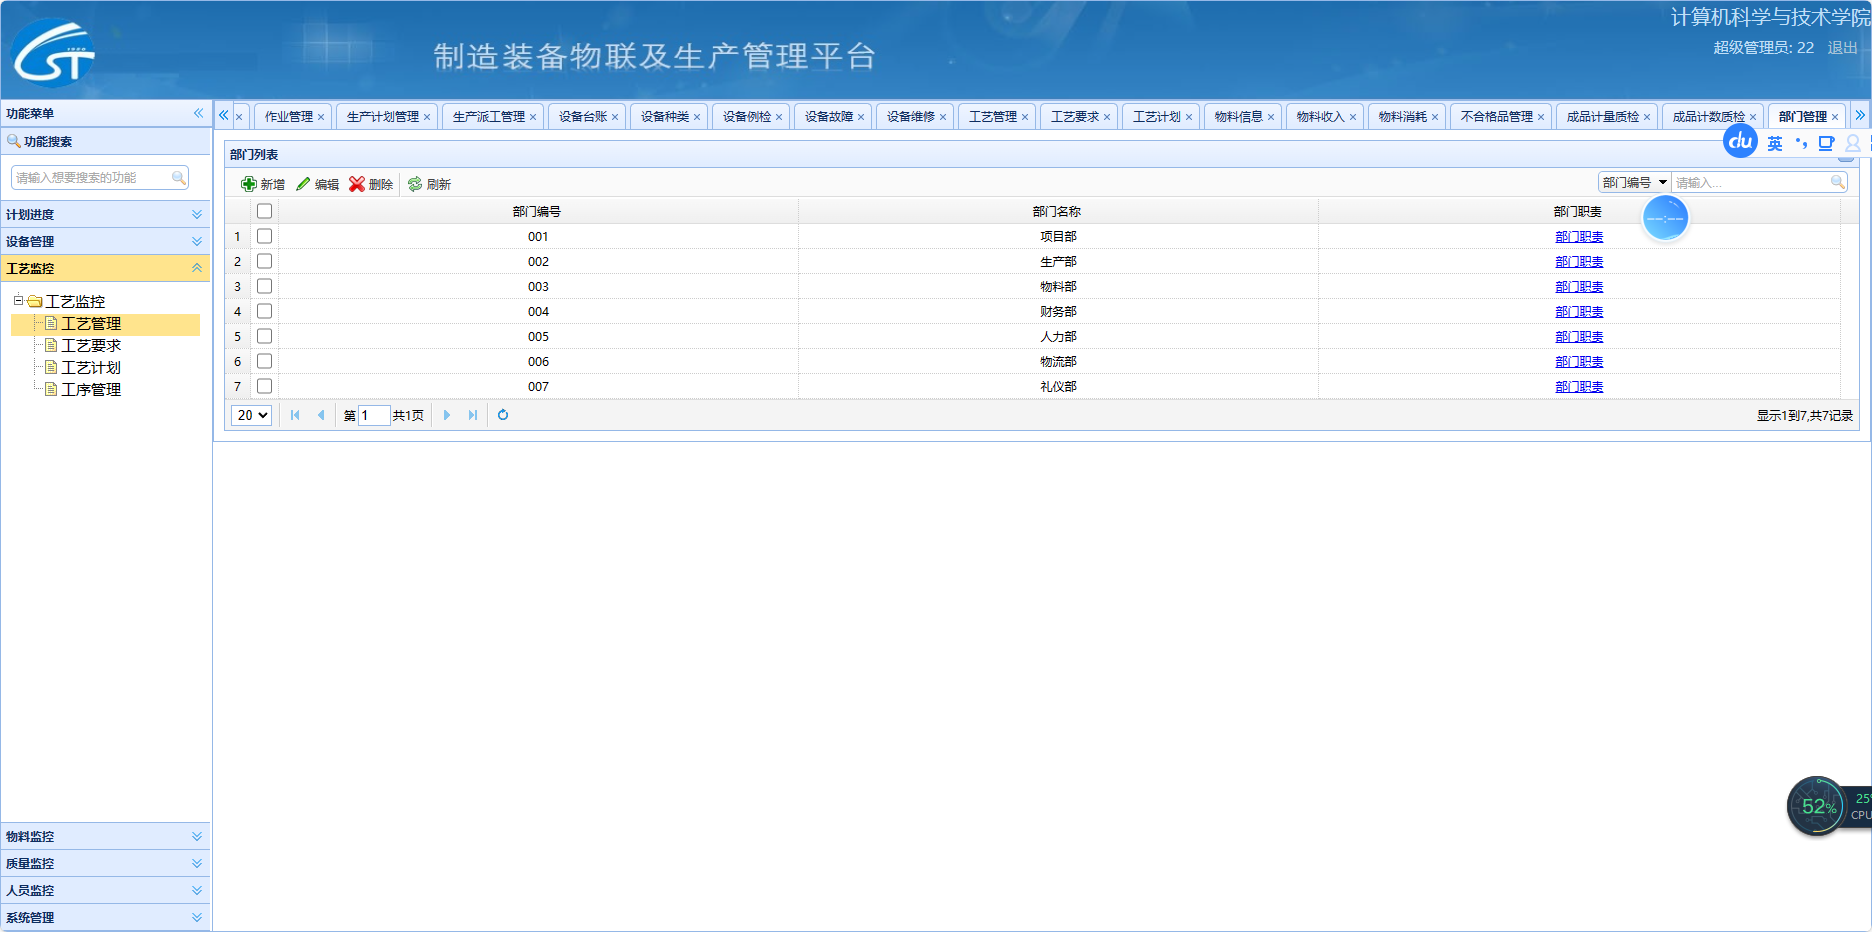Check the row for 生产部

click(264, 261)
